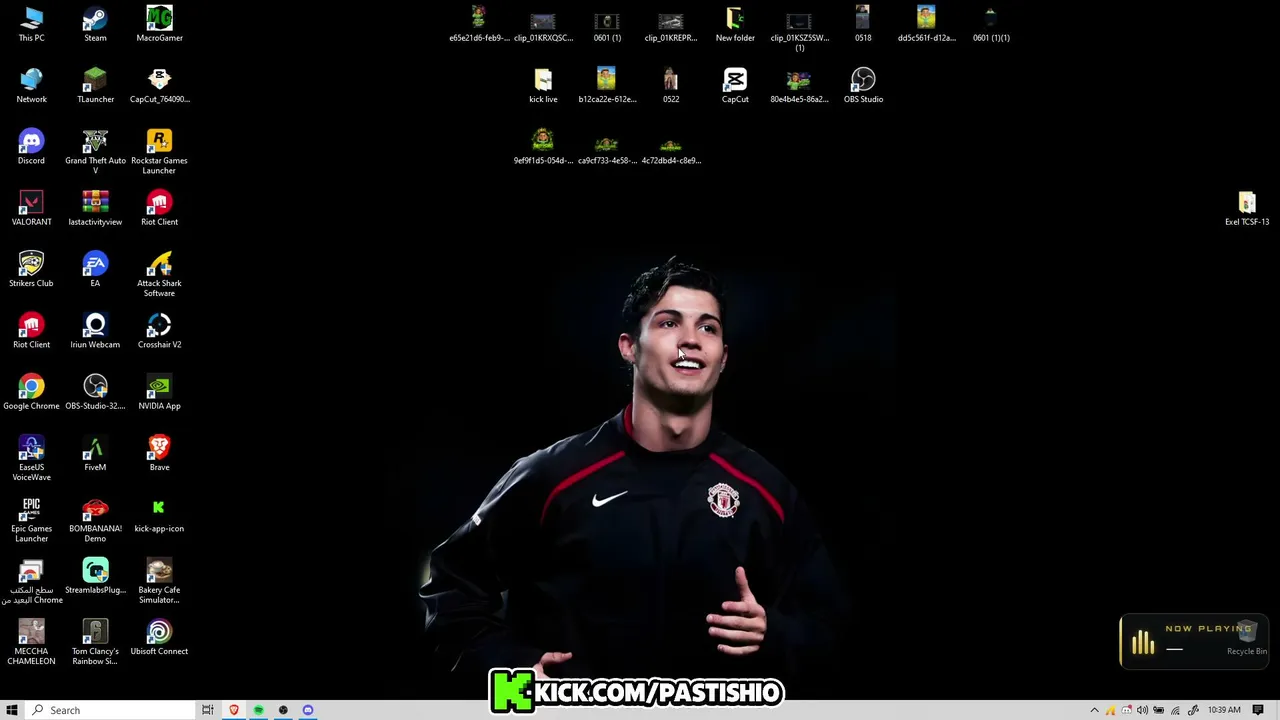Open the Strikers Club shortcut
This screenshot has width=1280, height=720.
click(31, 269)
